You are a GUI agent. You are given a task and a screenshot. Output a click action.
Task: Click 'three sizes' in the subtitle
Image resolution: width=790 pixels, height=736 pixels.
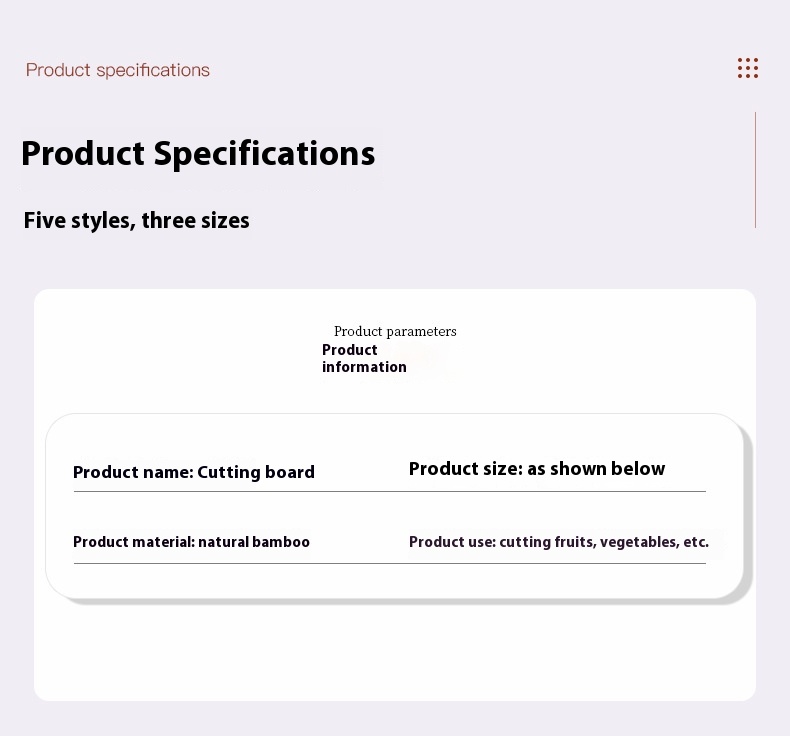coord(195,221)
